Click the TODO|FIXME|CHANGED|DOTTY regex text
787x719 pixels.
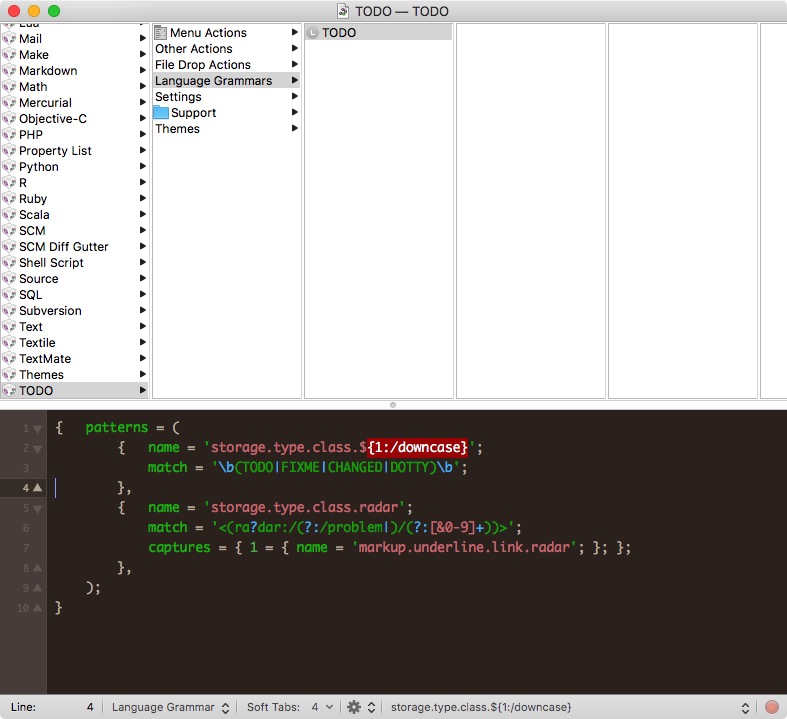point(335,468)
